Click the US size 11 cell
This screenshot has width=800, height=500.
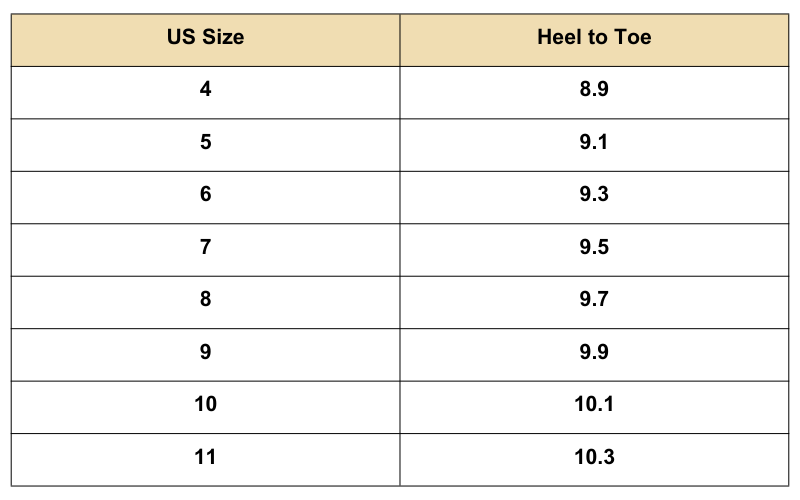point(205,457)
